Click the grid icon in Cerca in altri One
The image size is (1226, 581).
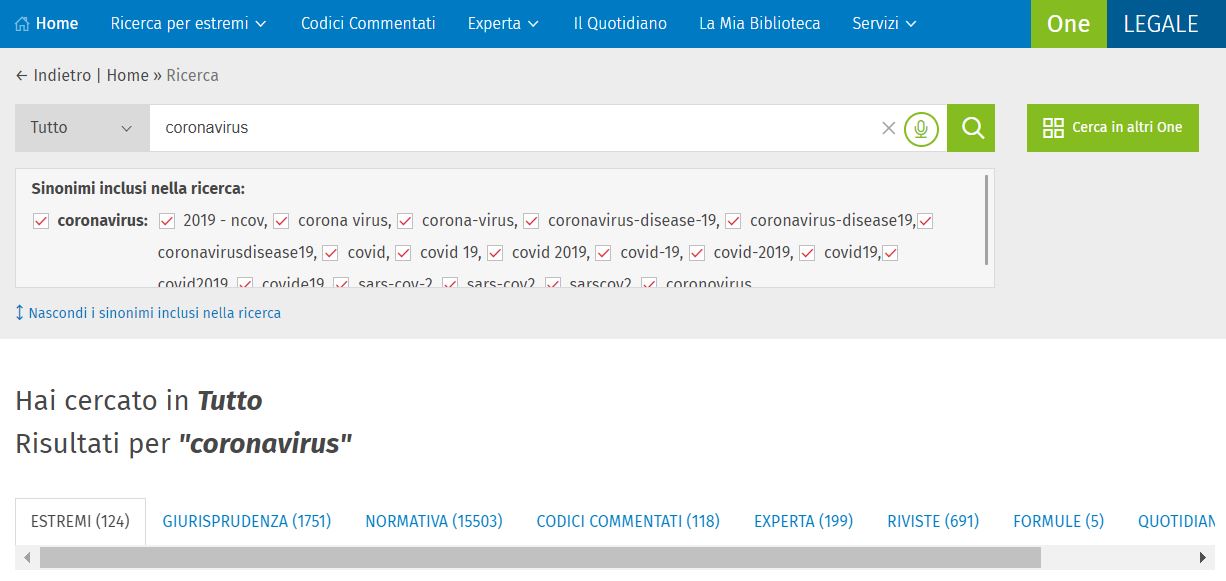point(1053,128)
